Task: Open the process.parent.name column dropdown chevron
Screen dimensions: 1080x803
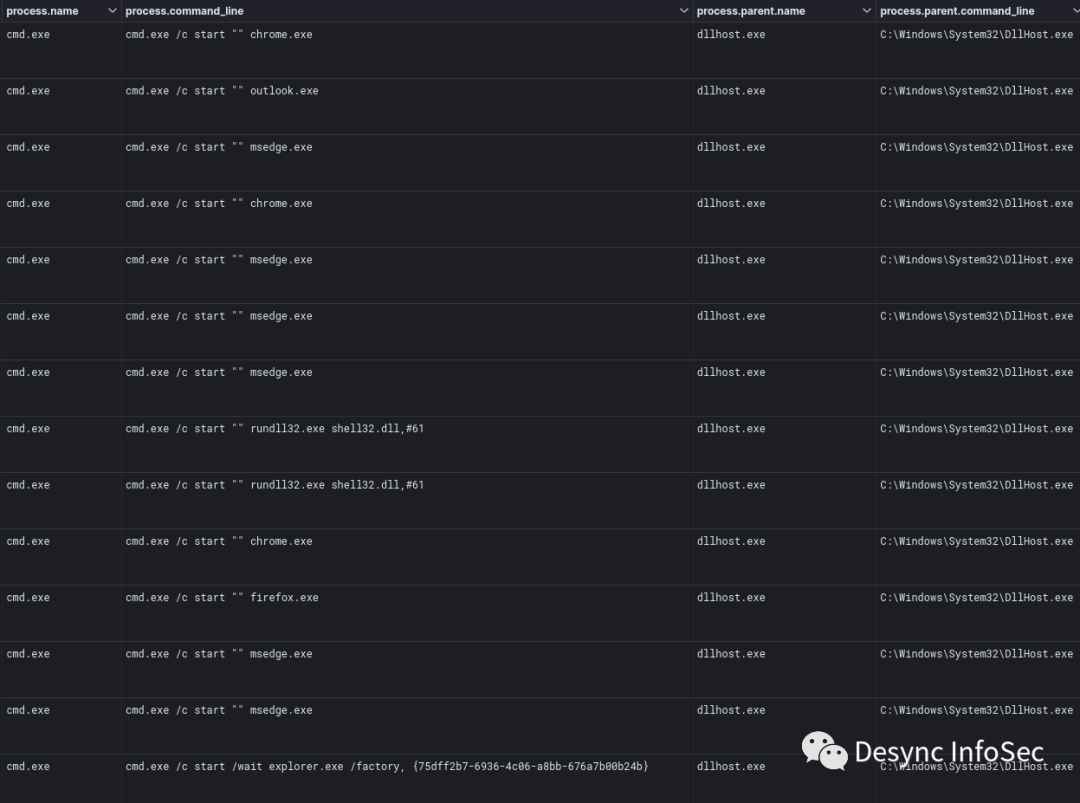Action: tap(866, 11)
